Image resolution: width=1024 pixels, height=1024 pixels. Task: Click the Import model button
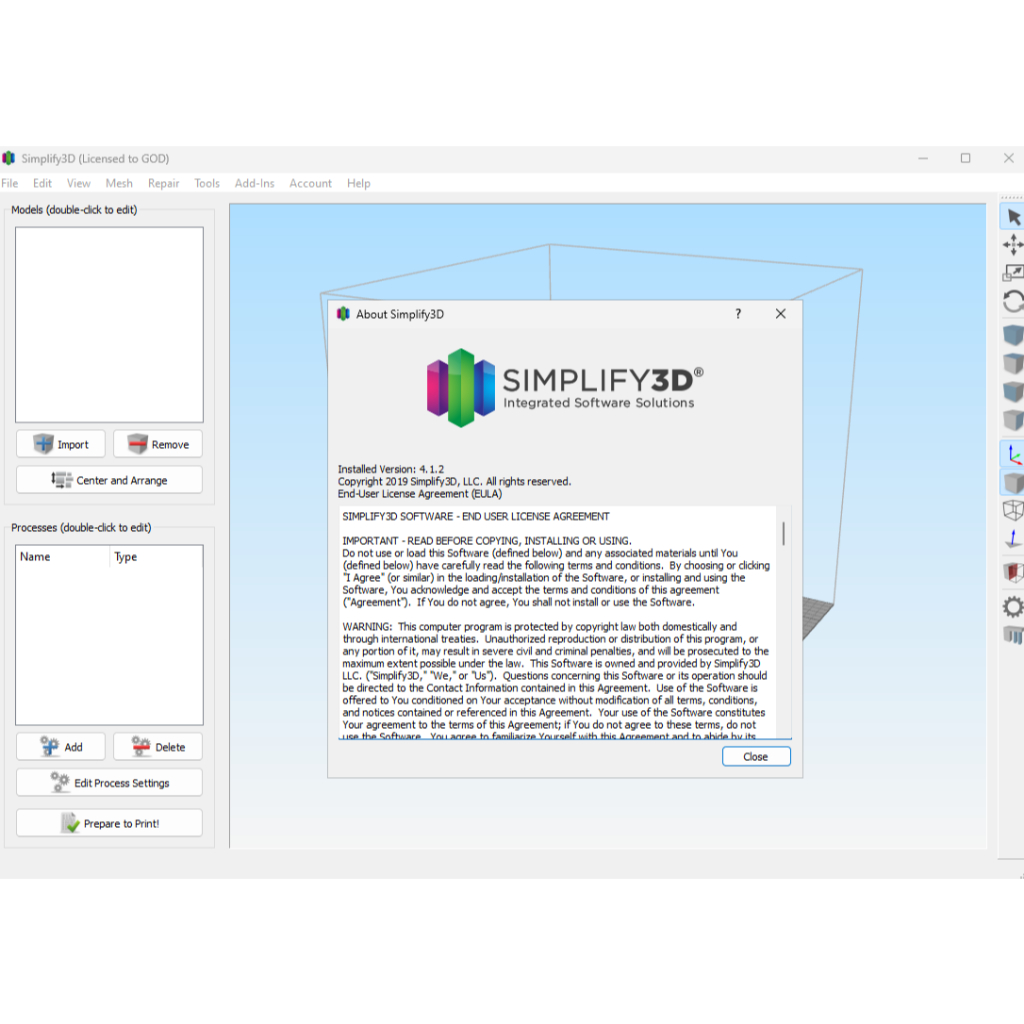coord(61,444)
